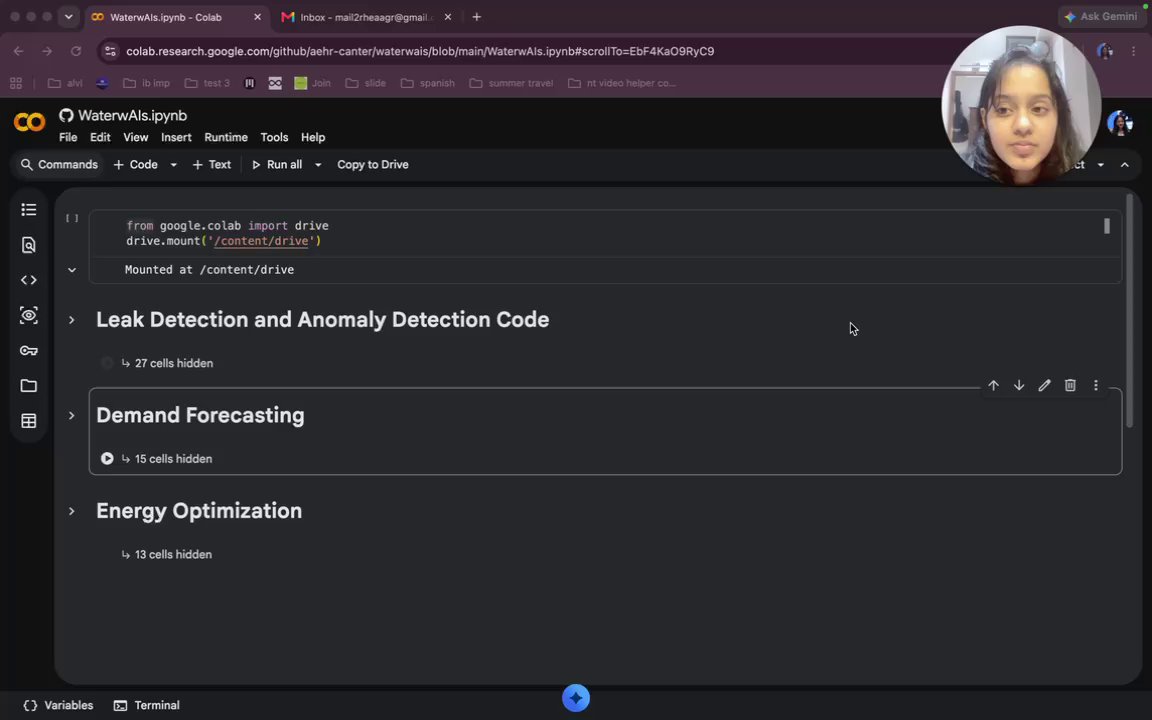This screenshot has width=1152, height=720.
Task: Move Demand Forecasting cell up
Action: [993, 385]
